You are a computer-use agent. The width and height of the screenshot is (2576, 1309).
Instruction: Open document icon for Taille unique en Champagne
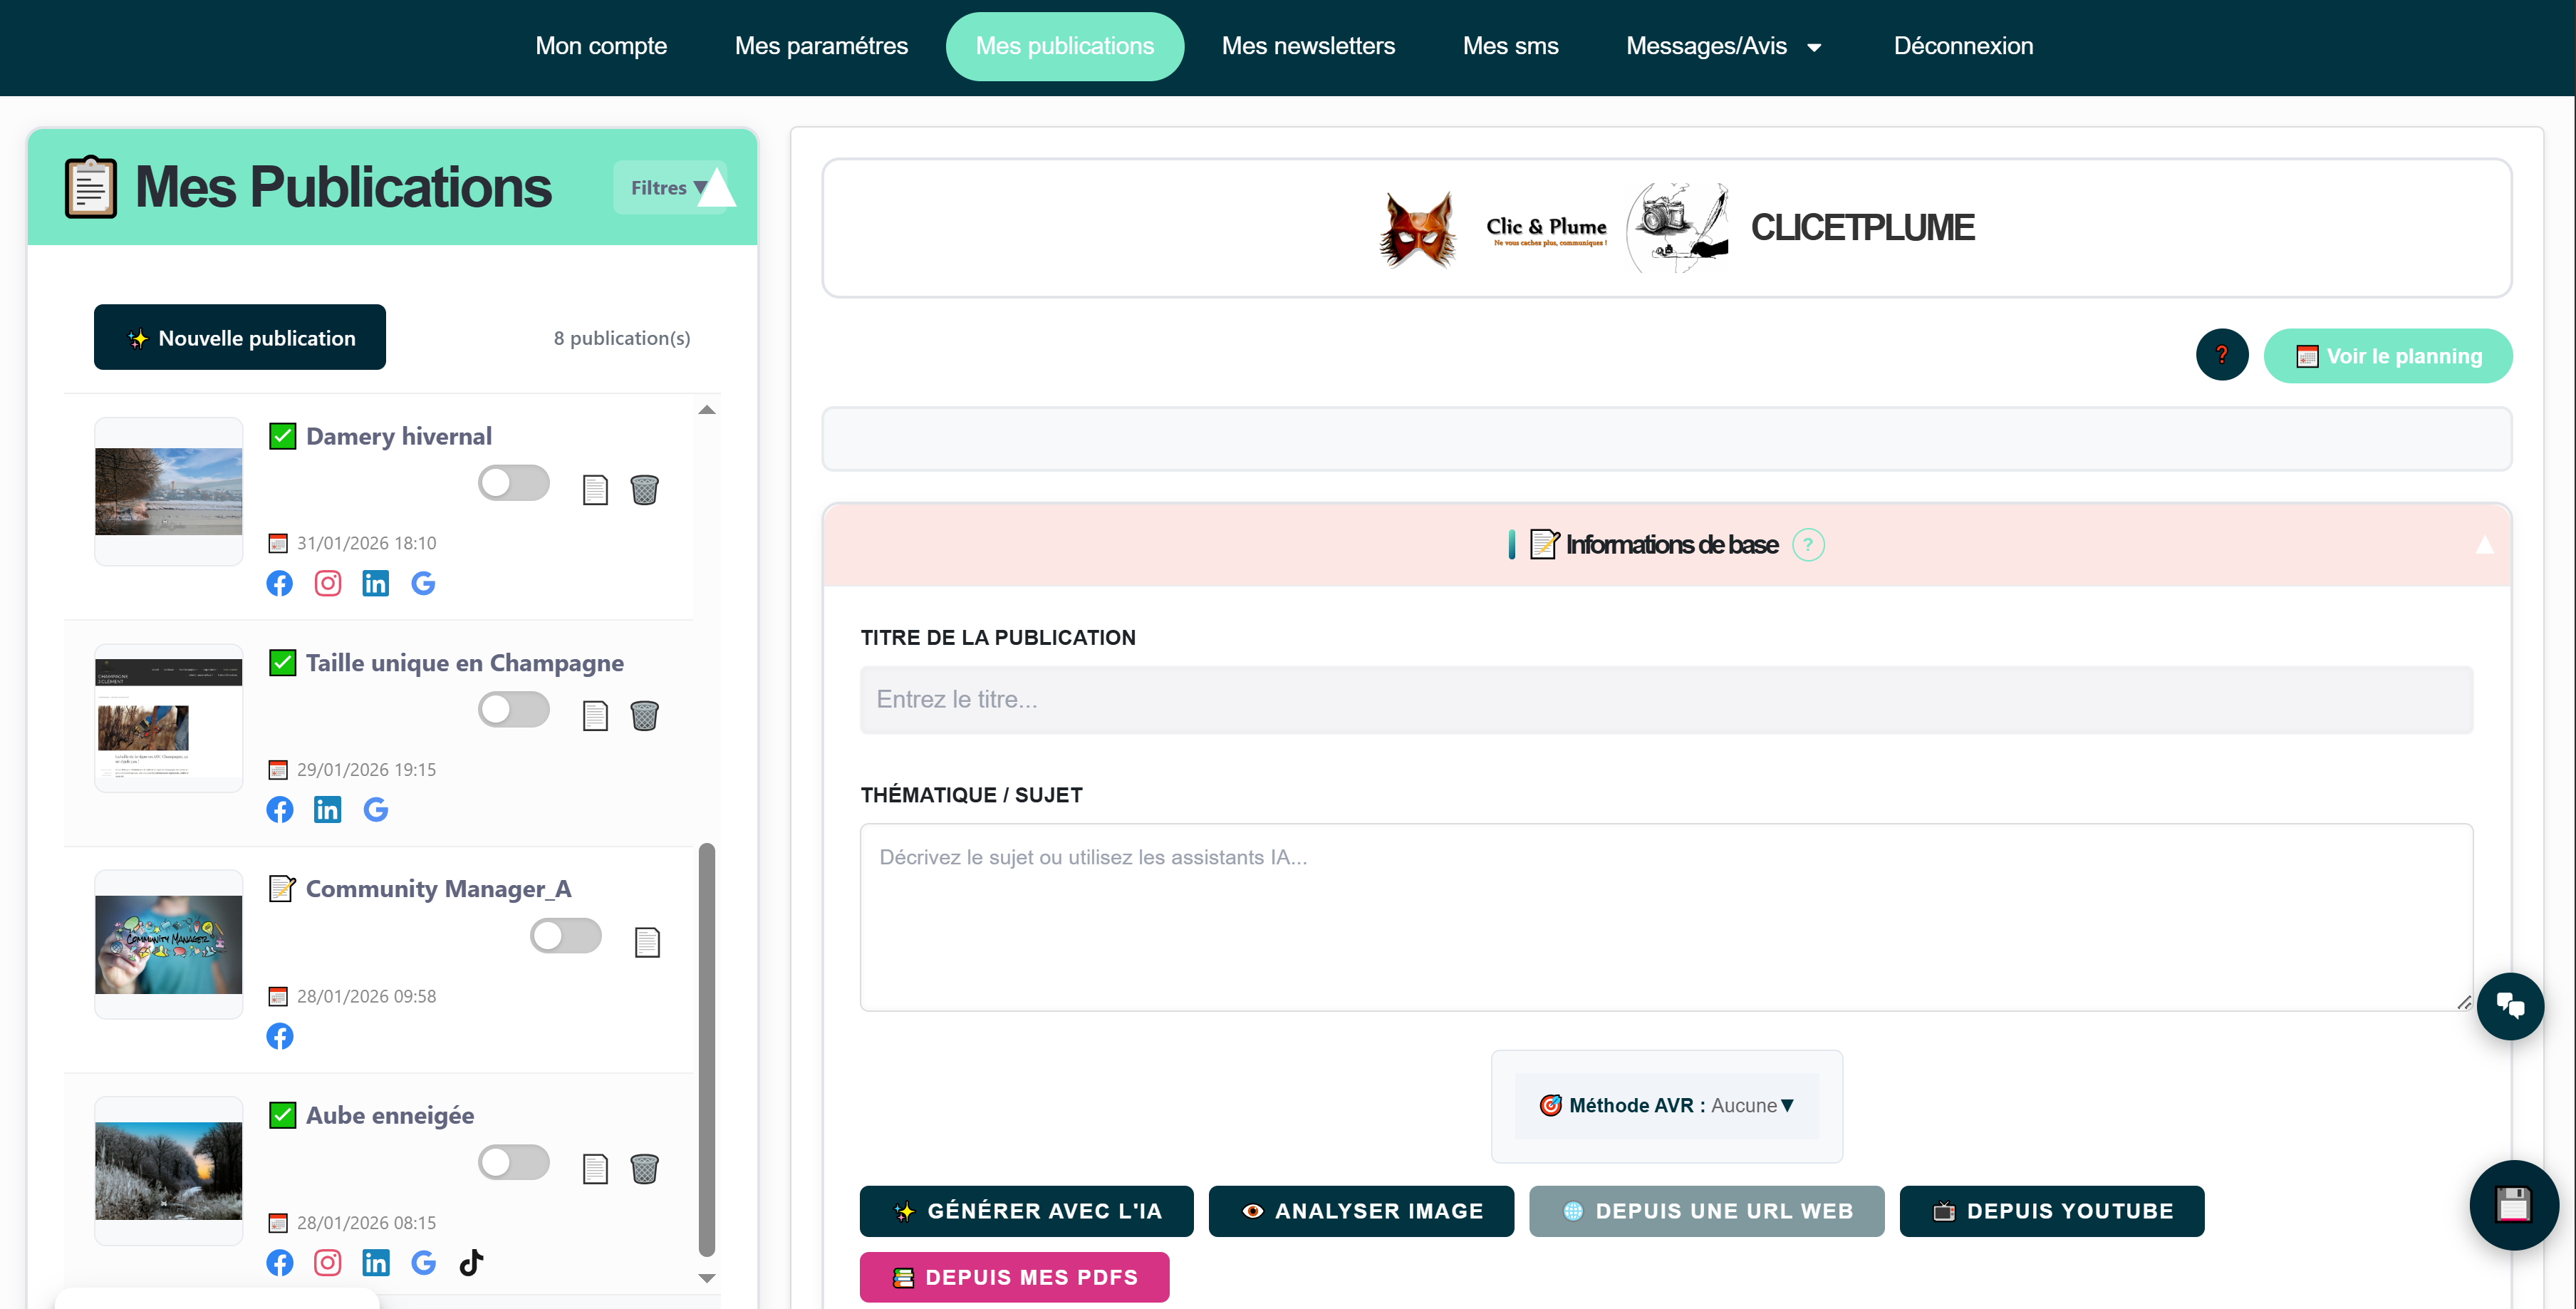595,716
